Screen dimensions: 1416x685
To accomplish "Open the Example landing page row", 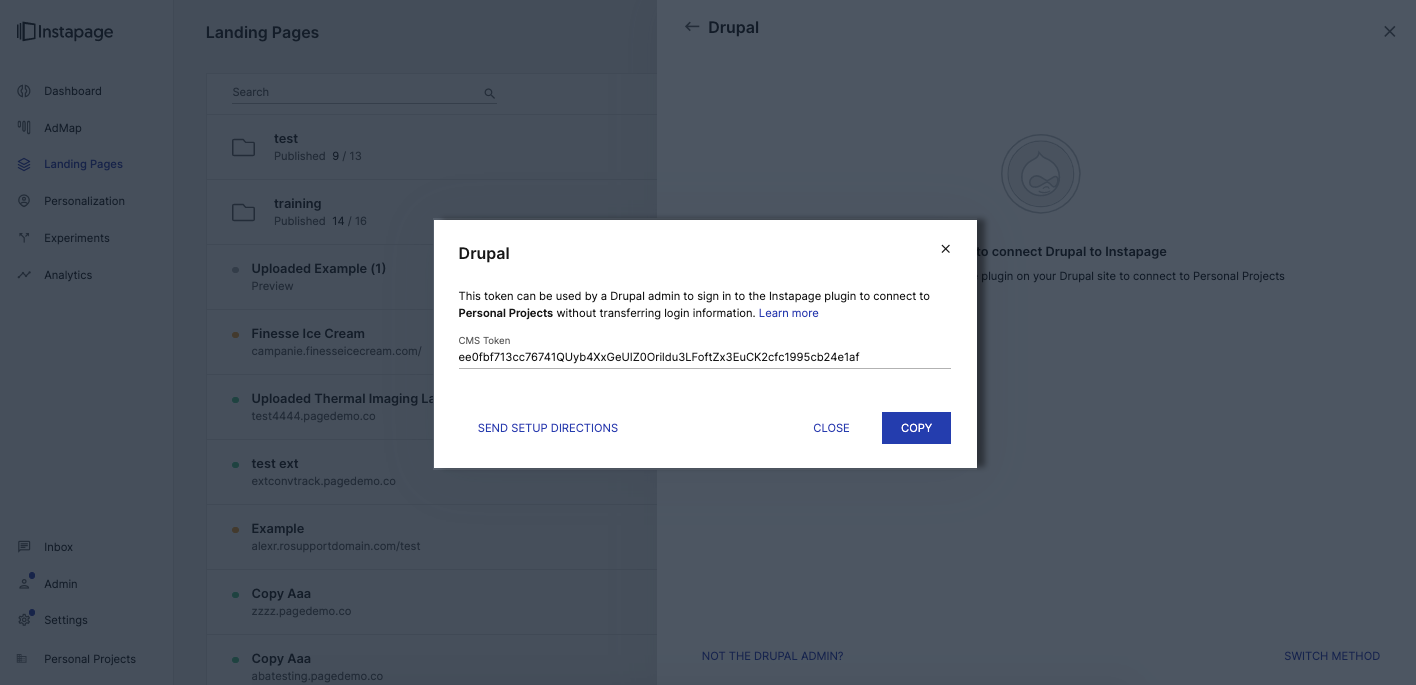I will pos(430,537).
